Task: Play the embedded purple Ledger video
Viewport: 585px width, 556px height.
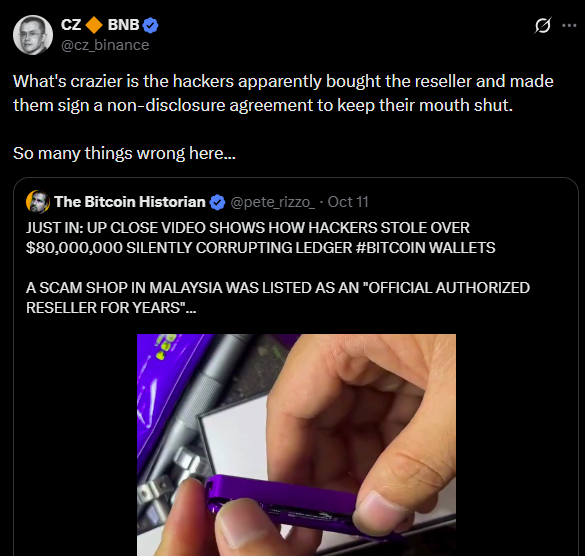Action: pyautogui.click(x=296, y=445)
